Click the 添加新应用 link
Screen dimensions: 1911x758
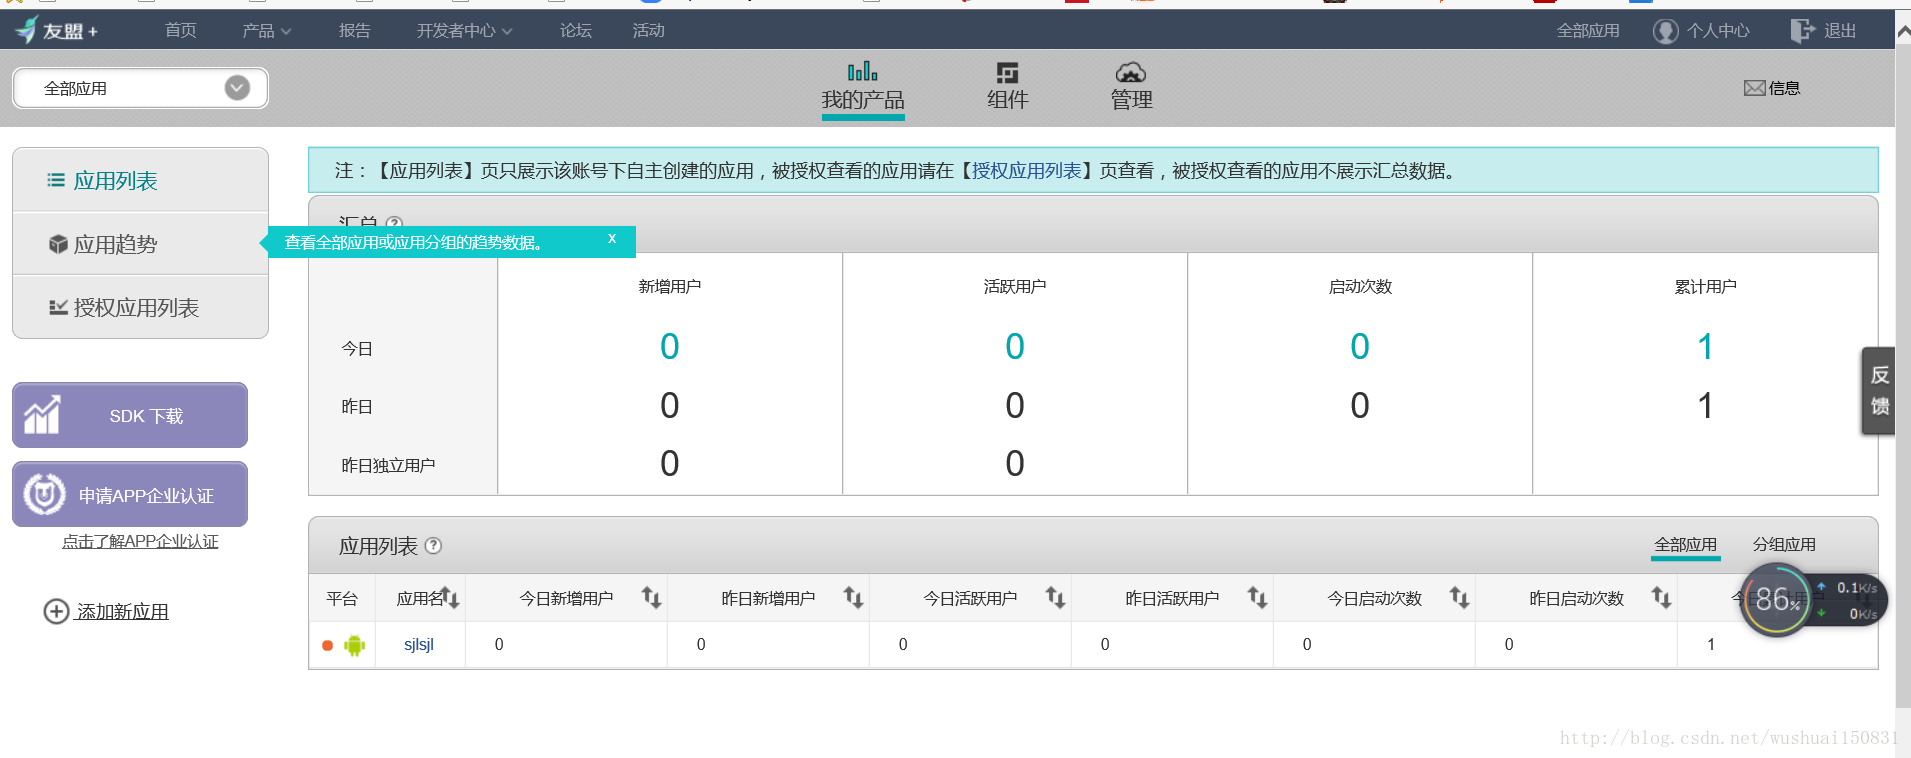(123, 611)
